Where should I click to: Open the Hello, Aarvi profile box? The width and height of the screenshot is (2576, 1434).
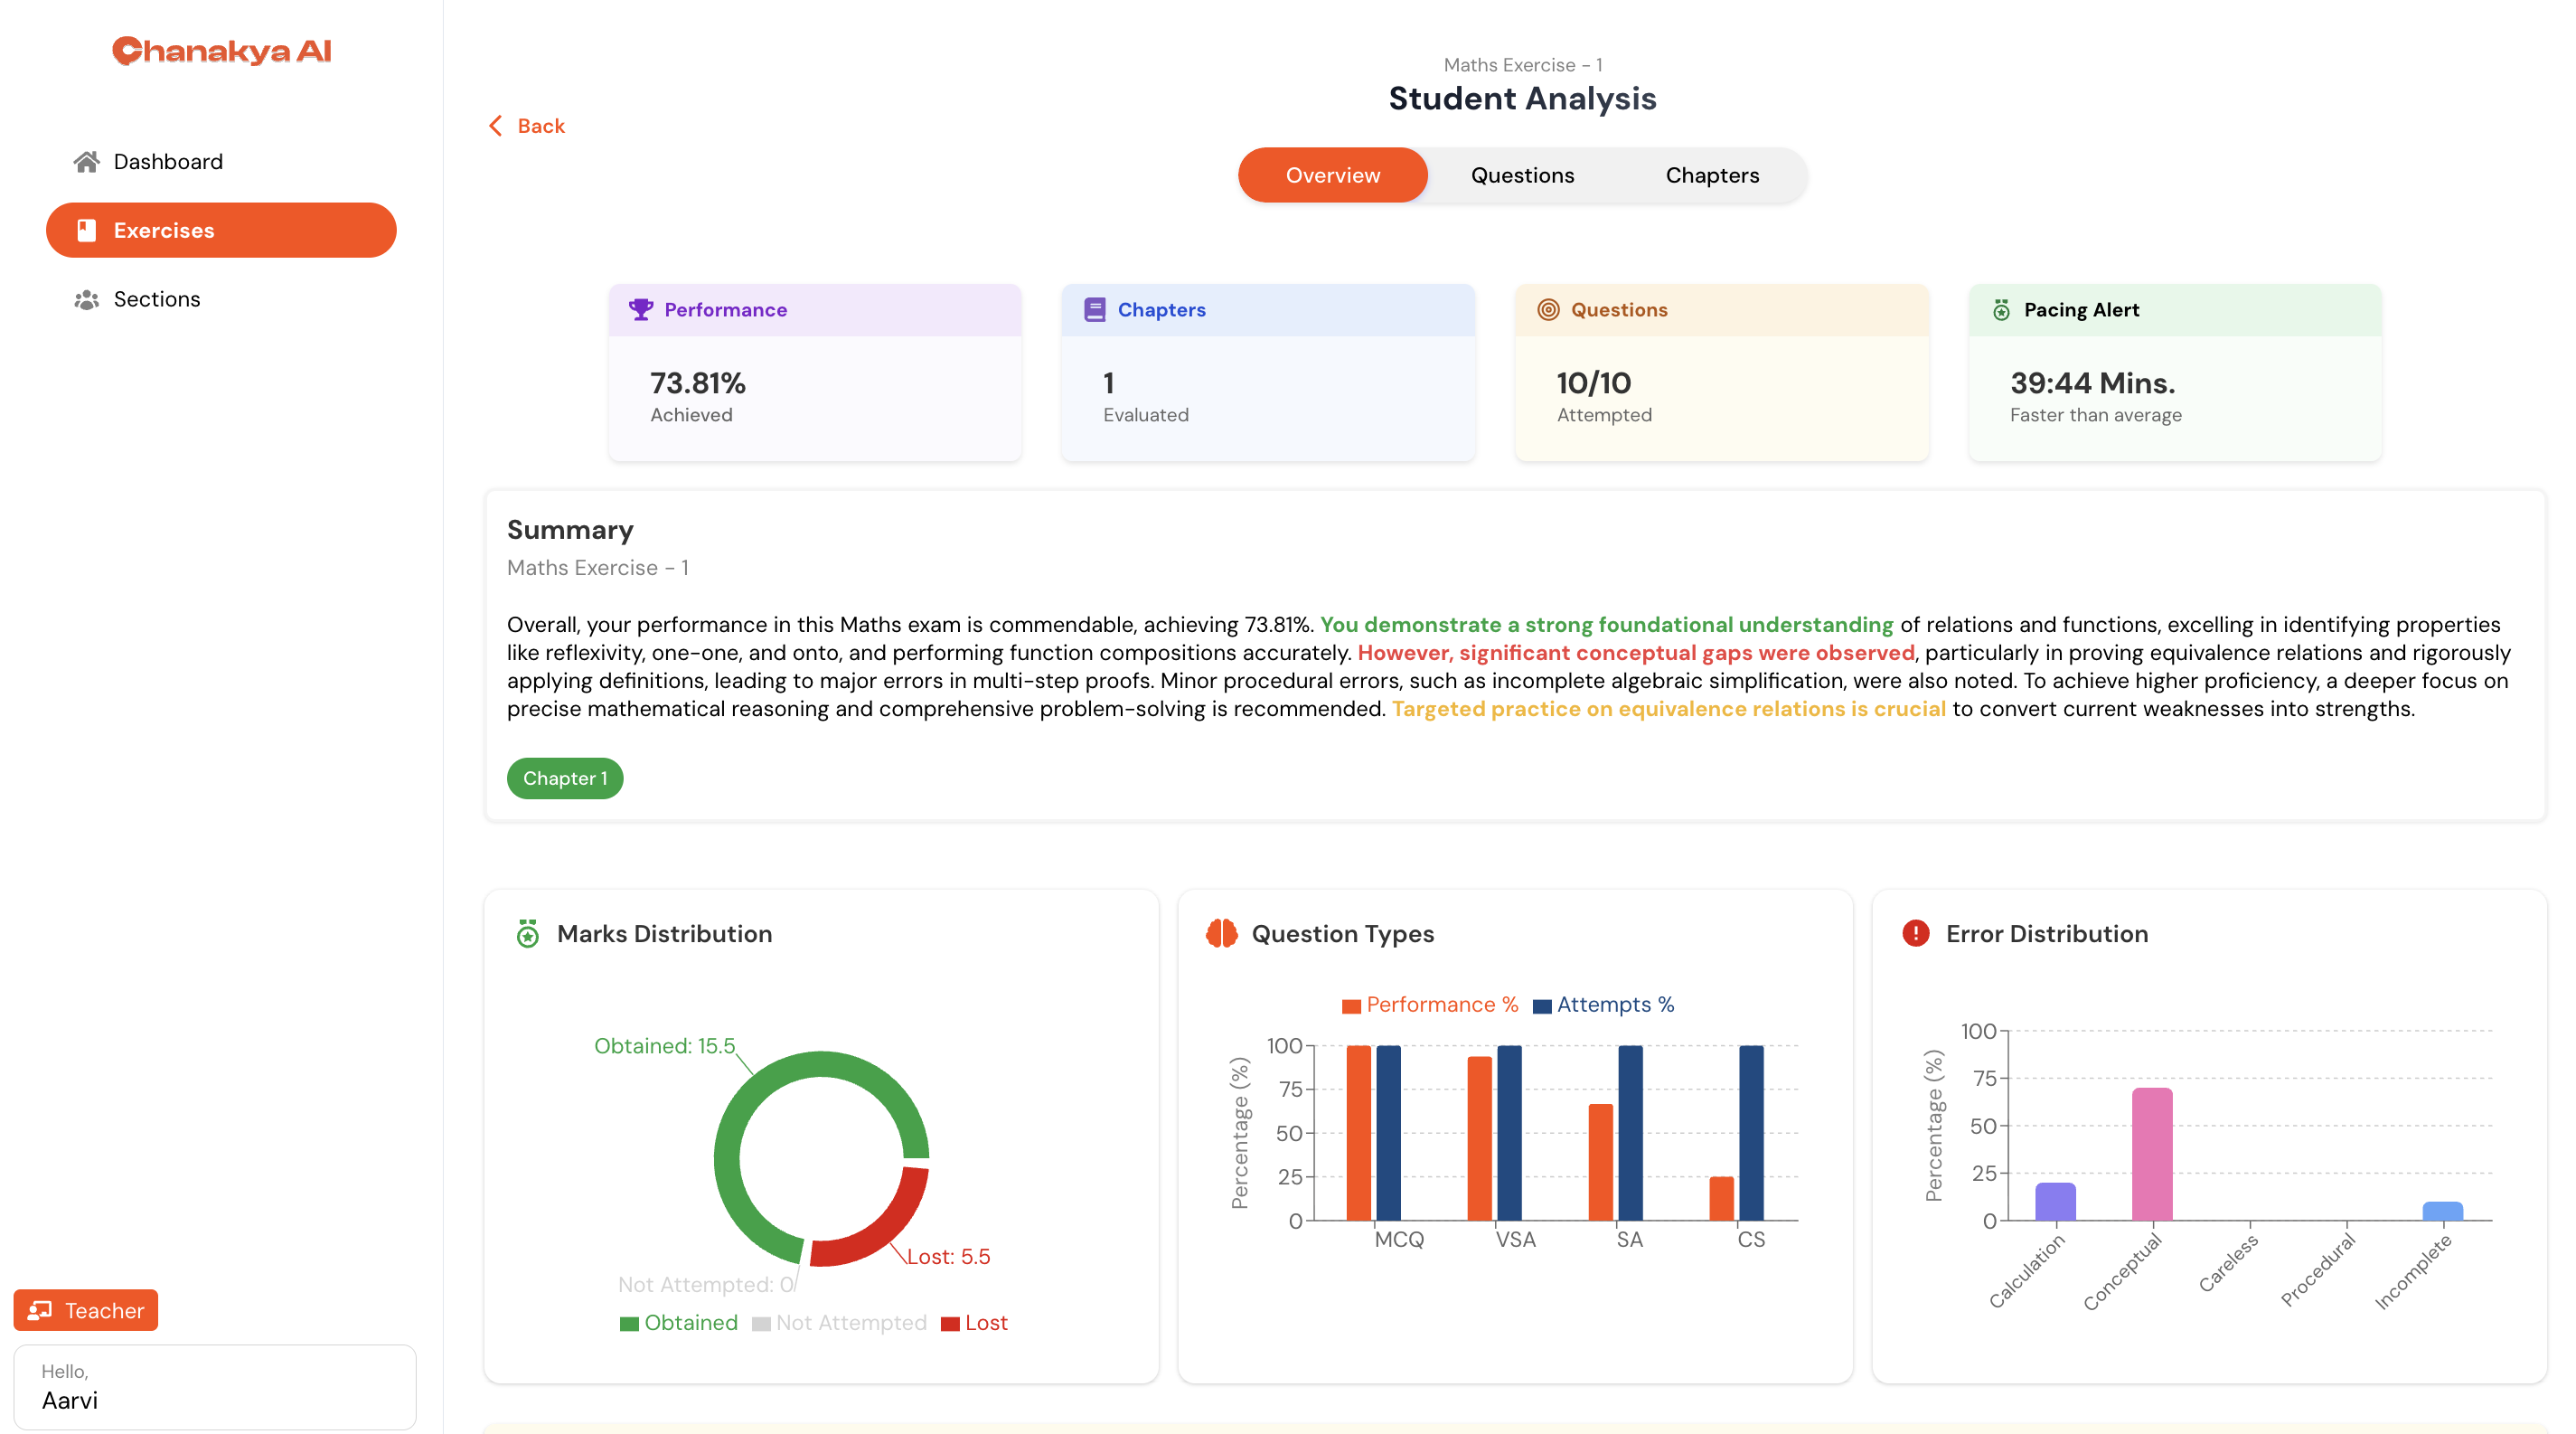pyautogui.click(x=215, y=1387)
